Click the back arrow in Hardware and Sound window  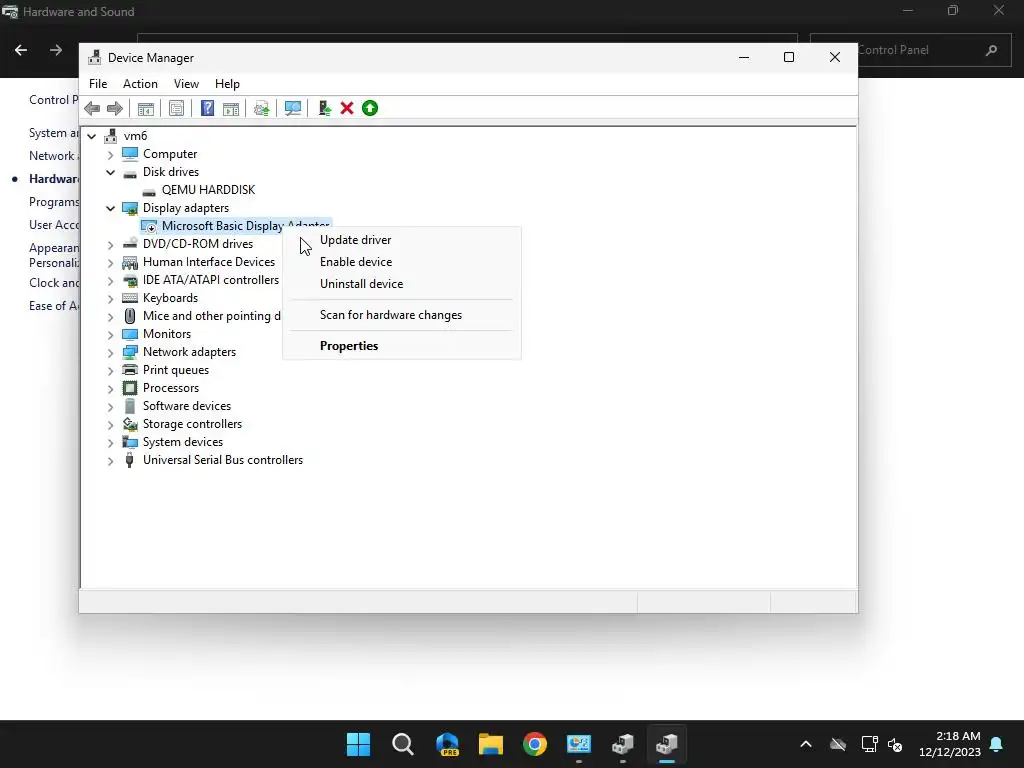(x=21, y=50)
